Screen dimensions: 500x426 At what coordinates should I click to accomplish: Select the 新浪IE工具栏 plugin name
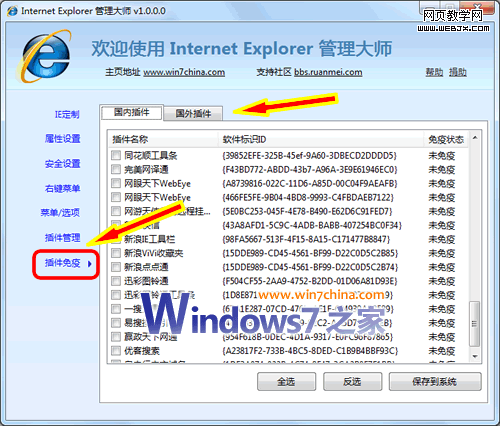click(x=149, y=239)
